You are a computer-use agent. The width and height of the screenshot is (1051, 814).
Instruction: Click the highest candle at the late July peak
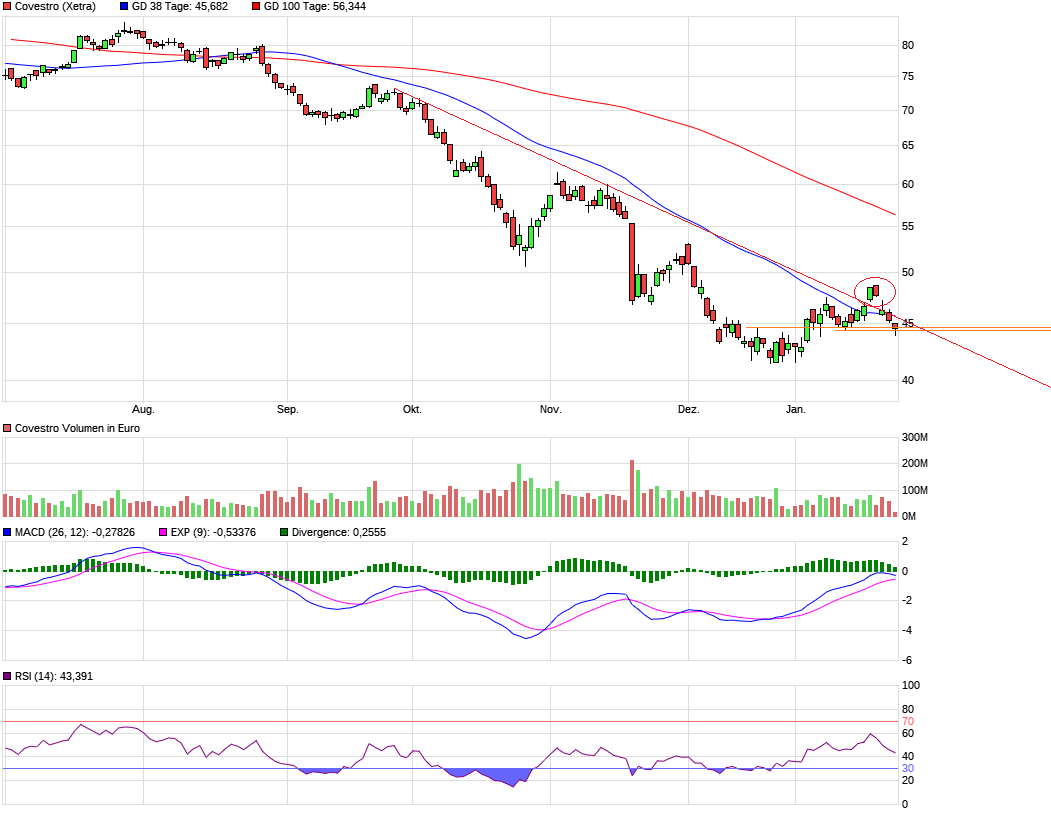point(124,29)
